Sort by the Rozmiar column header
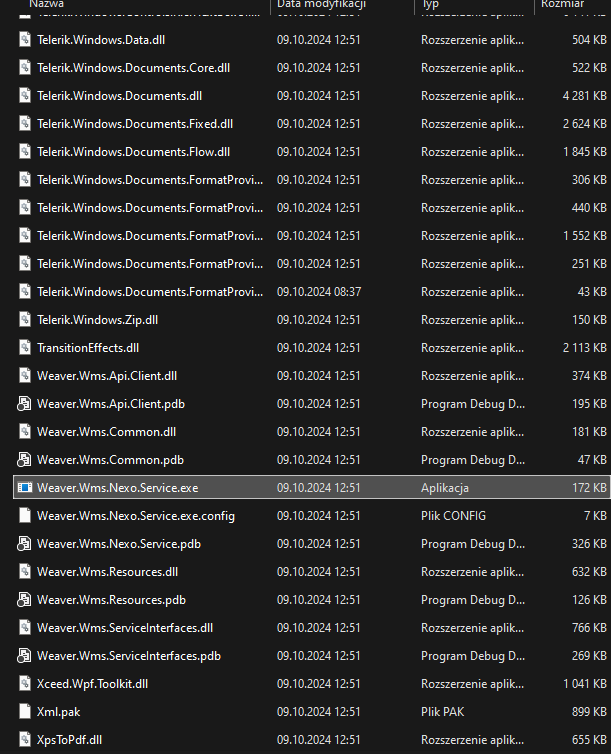 (x=562, y=4)
